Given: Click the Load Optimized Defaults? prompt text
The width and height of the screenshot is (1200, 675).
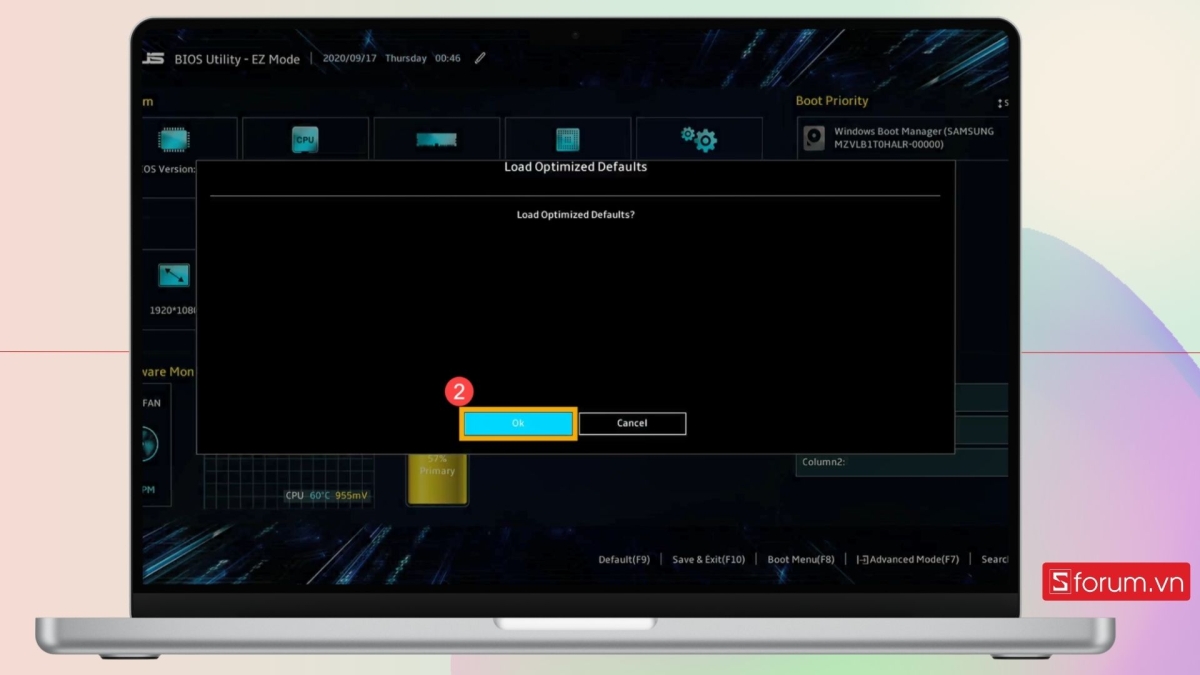Looking at the screenshot, I should pos(575,215).
